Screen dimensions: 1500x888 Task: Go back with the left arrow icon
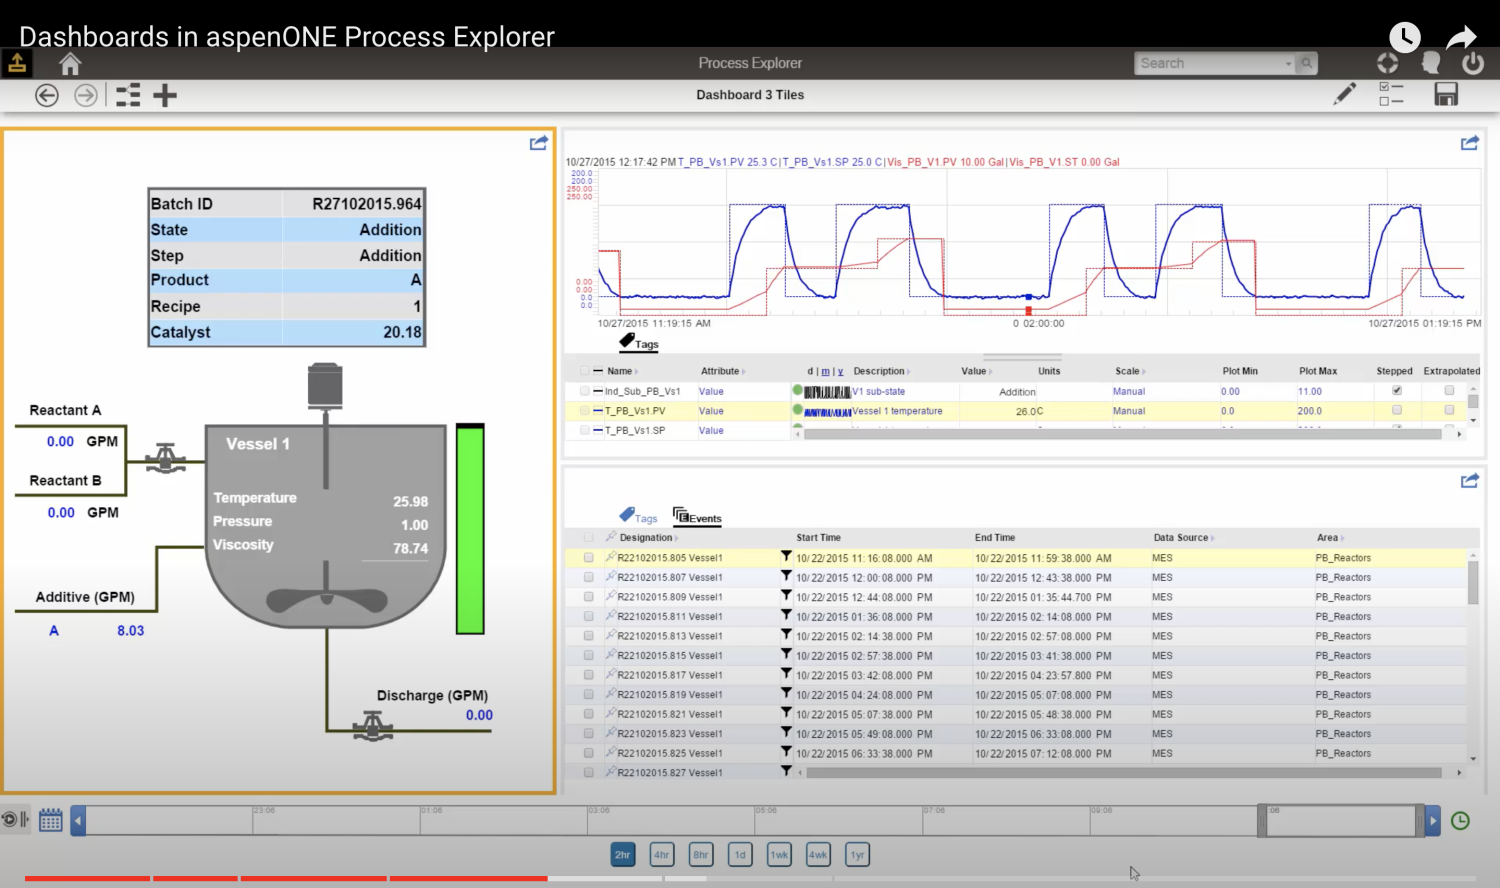coord(47,95)
